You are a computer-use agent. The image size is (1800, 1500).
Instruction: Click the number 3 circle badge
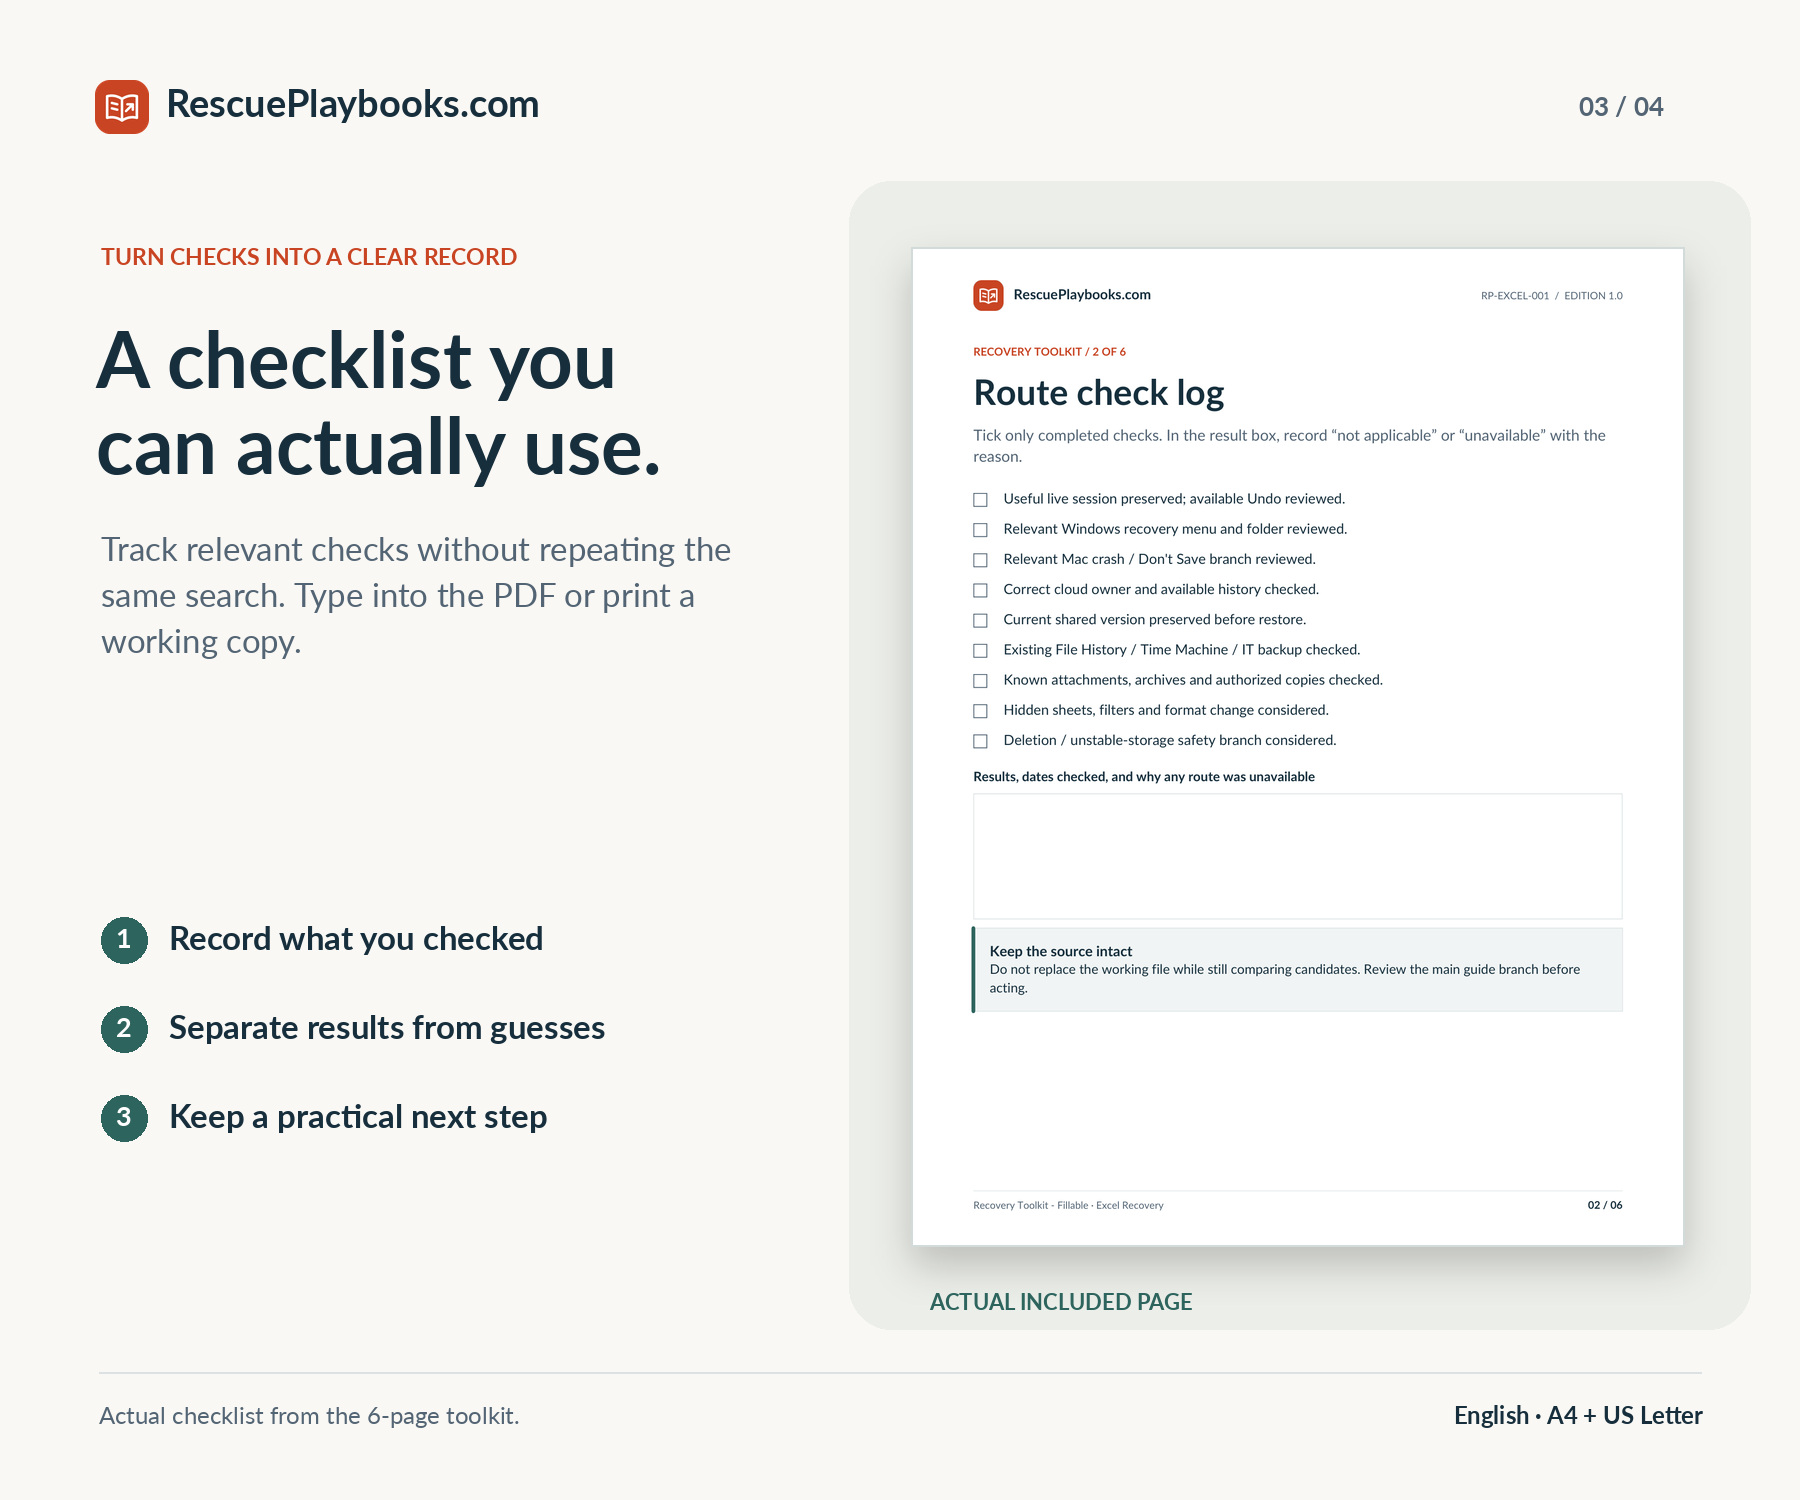tap(124, 1118)
